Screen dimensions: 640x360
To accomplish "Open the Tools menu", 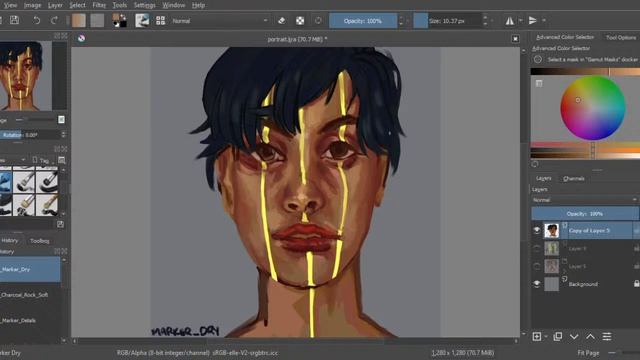I will [120, 5].
